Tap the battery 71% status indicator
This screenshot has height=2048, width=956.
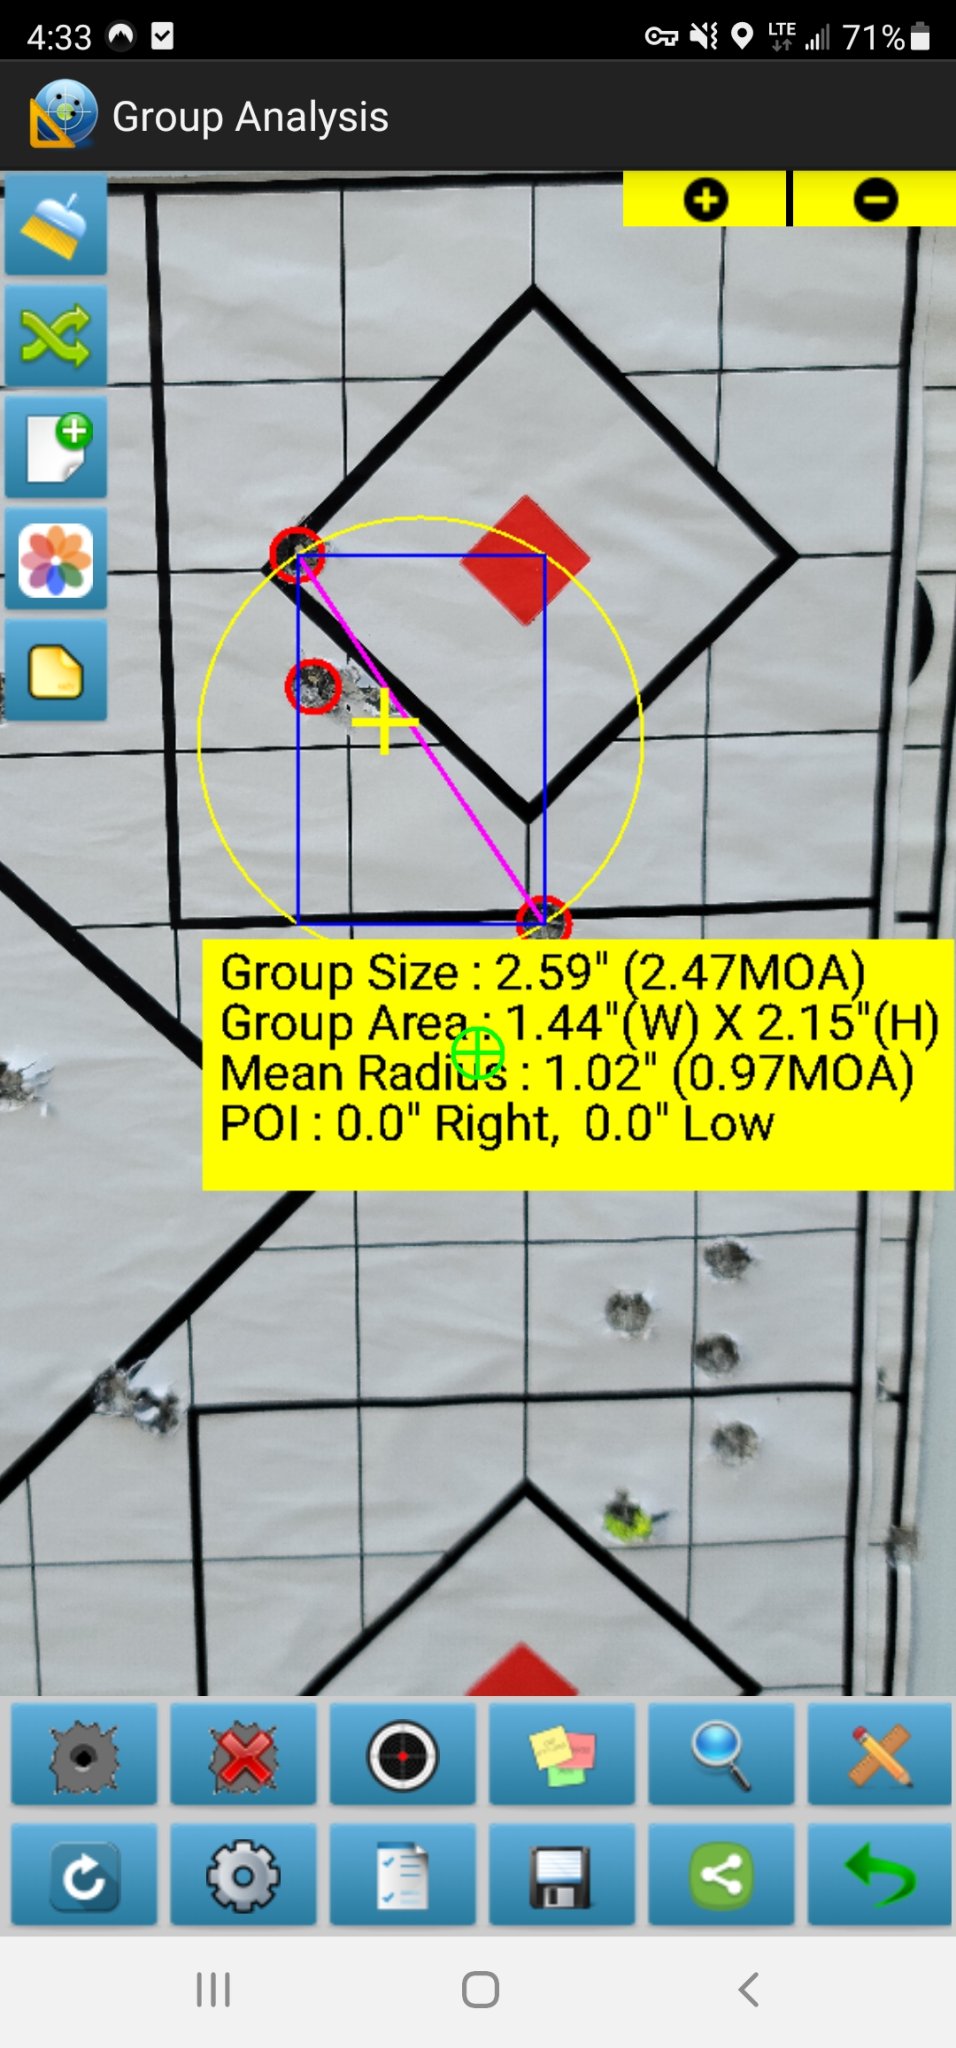pos(887,37)
